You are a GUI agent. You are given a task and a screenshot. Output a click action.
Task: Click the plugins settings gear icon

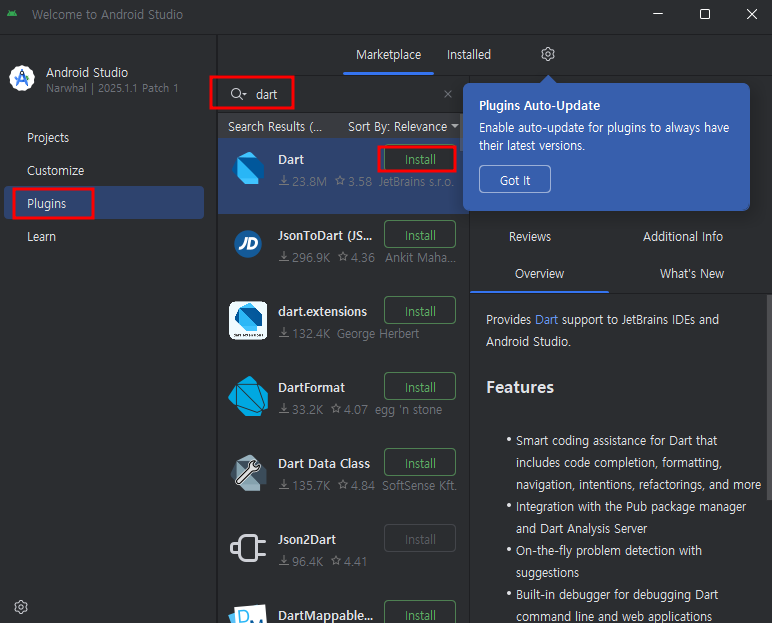(547, 54)
